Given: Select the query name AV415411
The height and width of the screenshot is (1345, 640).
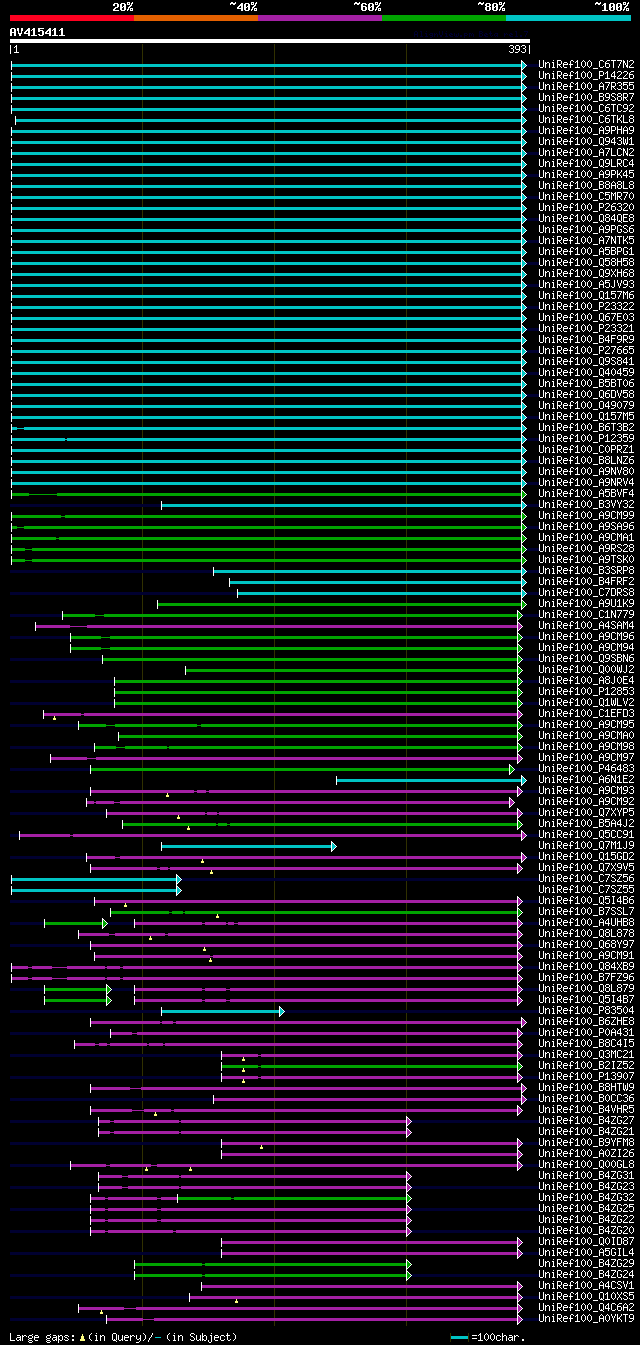Looking at the screenshot, I should point(37,32).
